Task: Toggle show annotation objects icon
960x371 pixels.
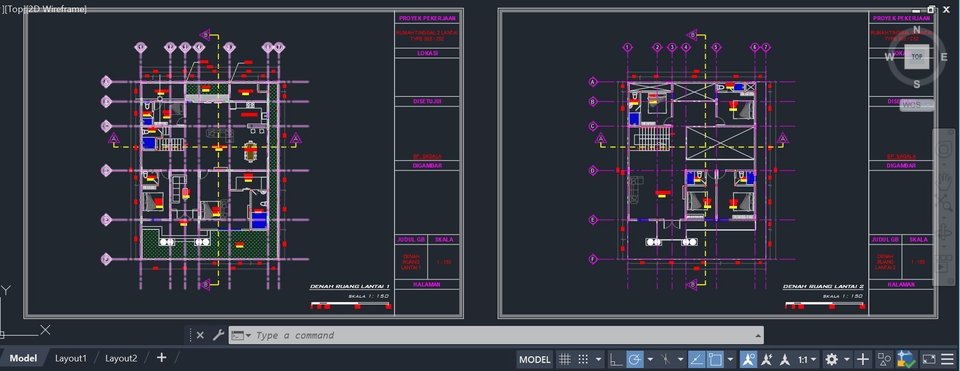Action: coord(748,359)
